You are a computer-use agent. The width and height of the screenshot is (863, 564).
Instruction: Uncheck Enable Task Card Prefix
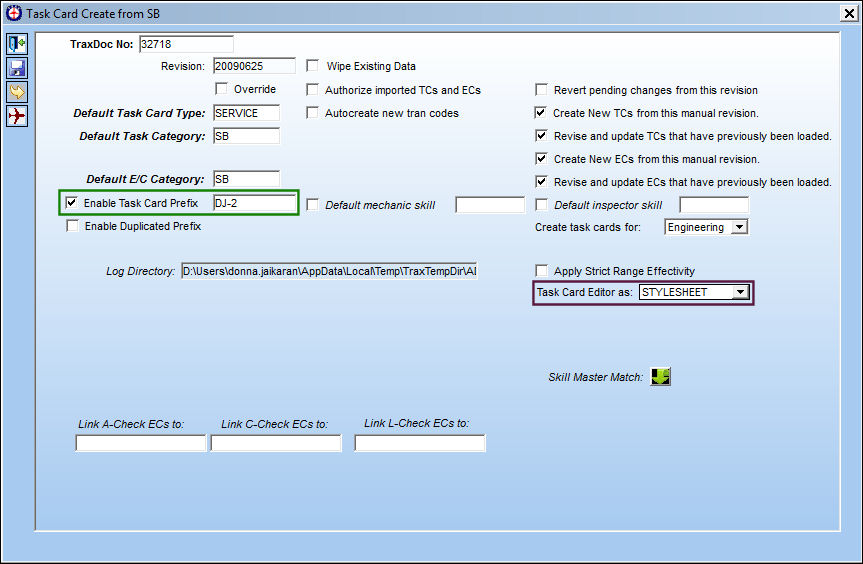[x=72, y=203]
